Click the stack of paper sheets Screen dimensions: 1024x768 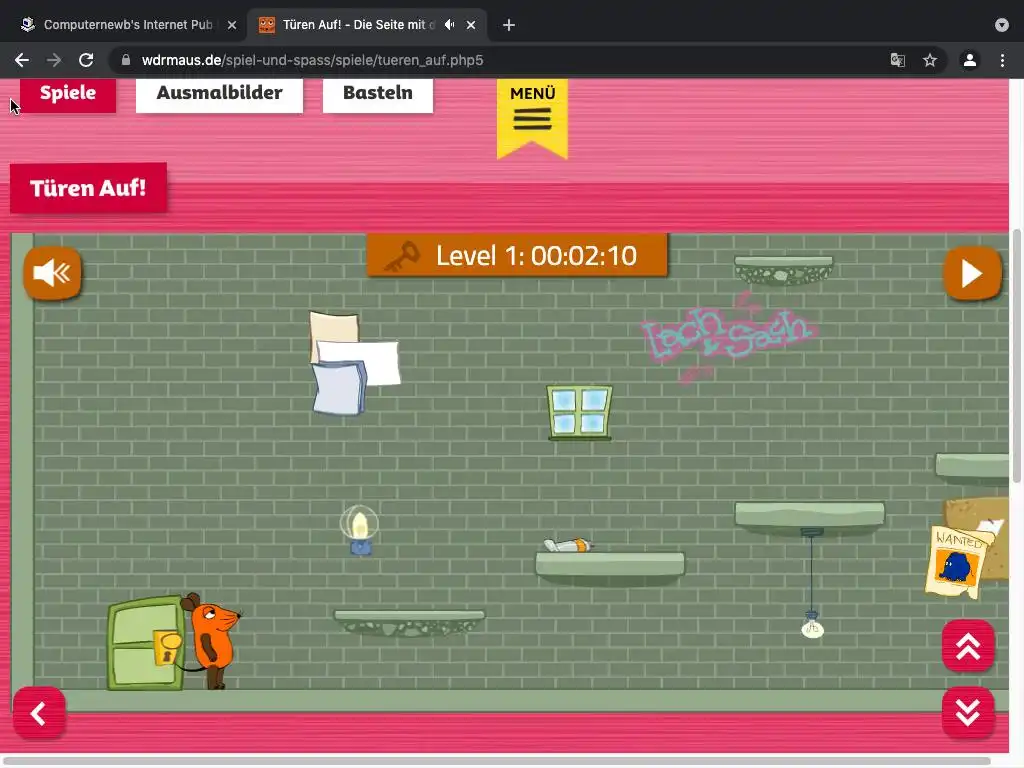pyautogui.click(x=355, y=363)
